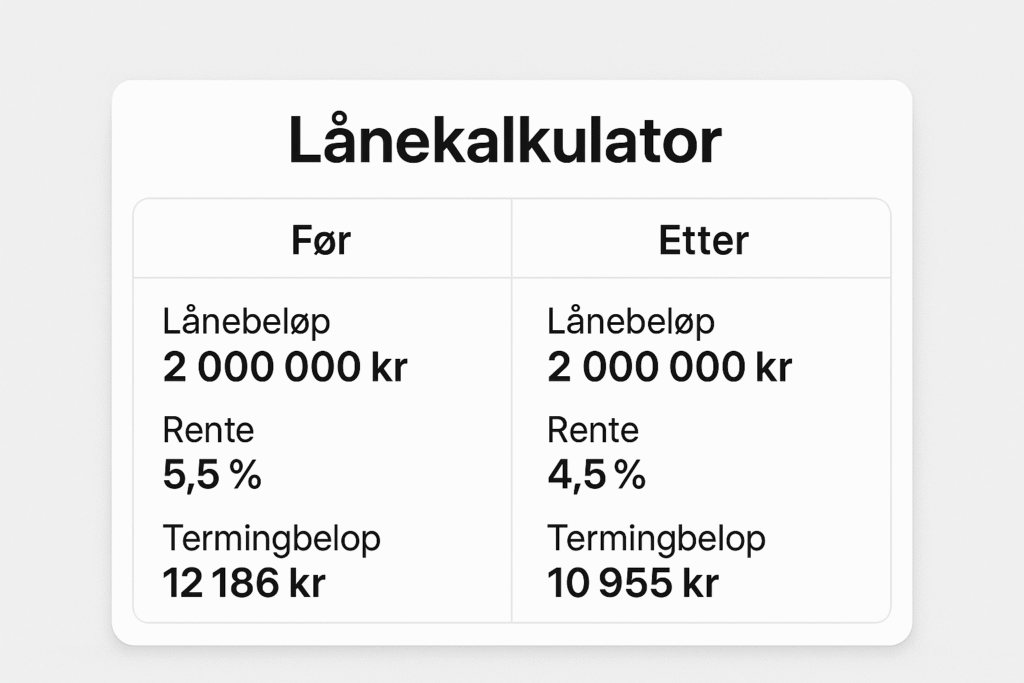Click the Rente label in the Etter column
The image size is (1024, 683).
coord(593,431)
